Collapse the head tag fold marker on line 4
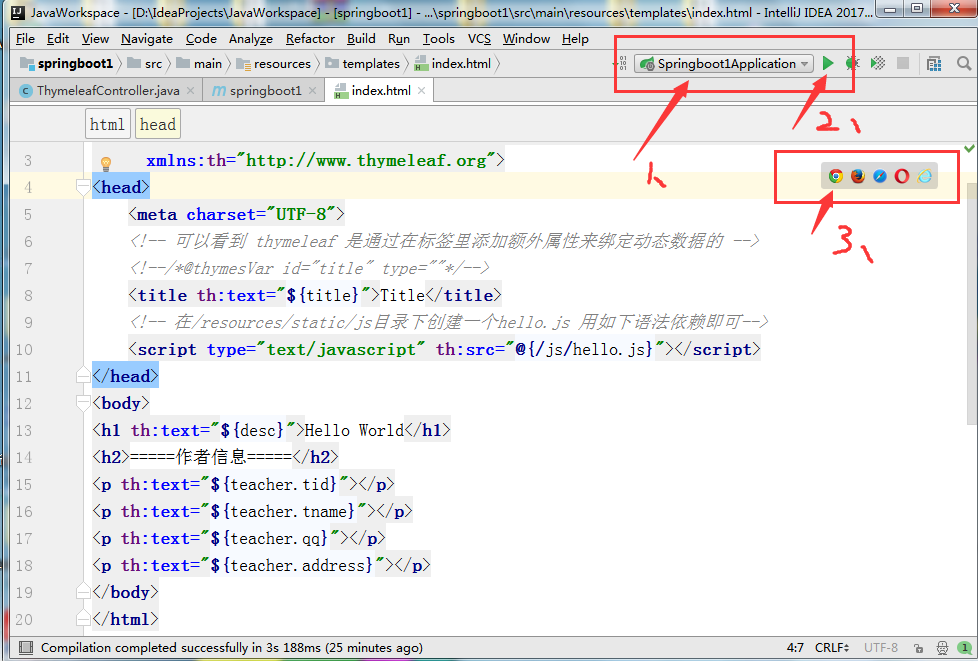The width and height of the screenshot is (978, 661). [x=83, y=186]
